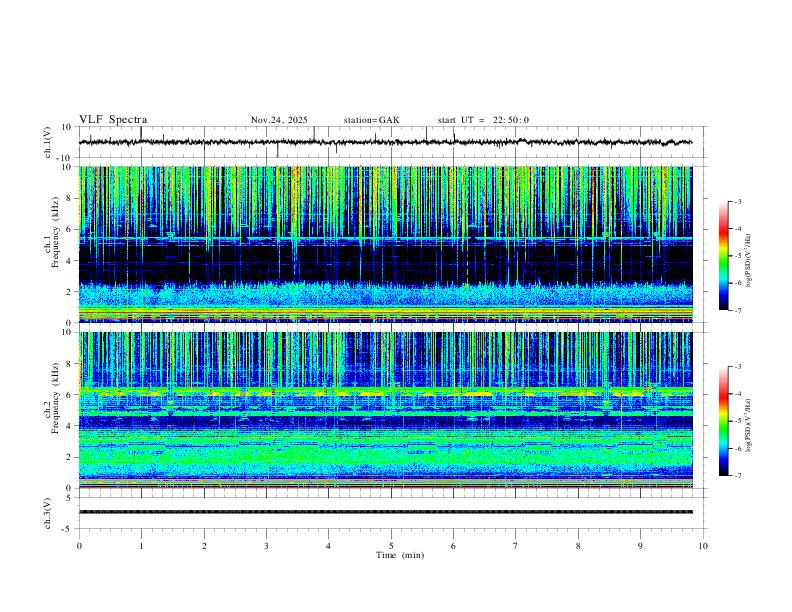Click the '3' tick on the time axis
The image size is (792, 612).
[x=266, y=546]
